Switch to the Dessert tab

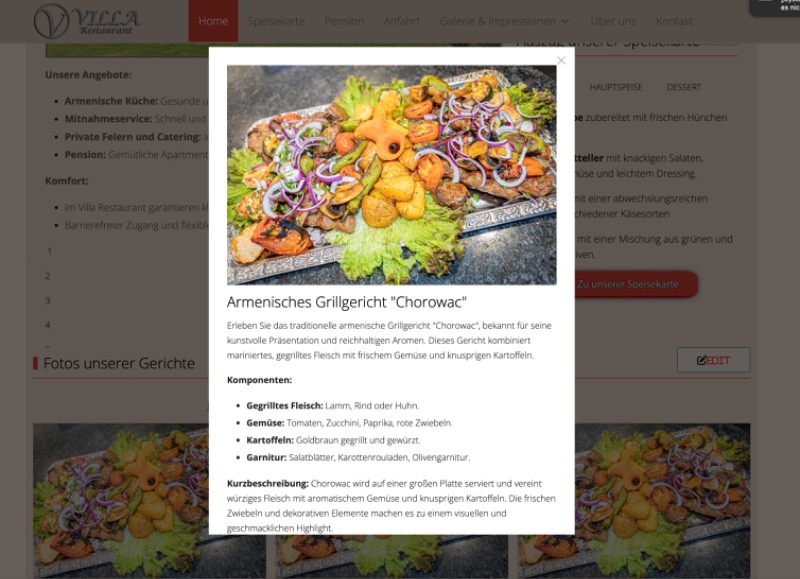684,87
